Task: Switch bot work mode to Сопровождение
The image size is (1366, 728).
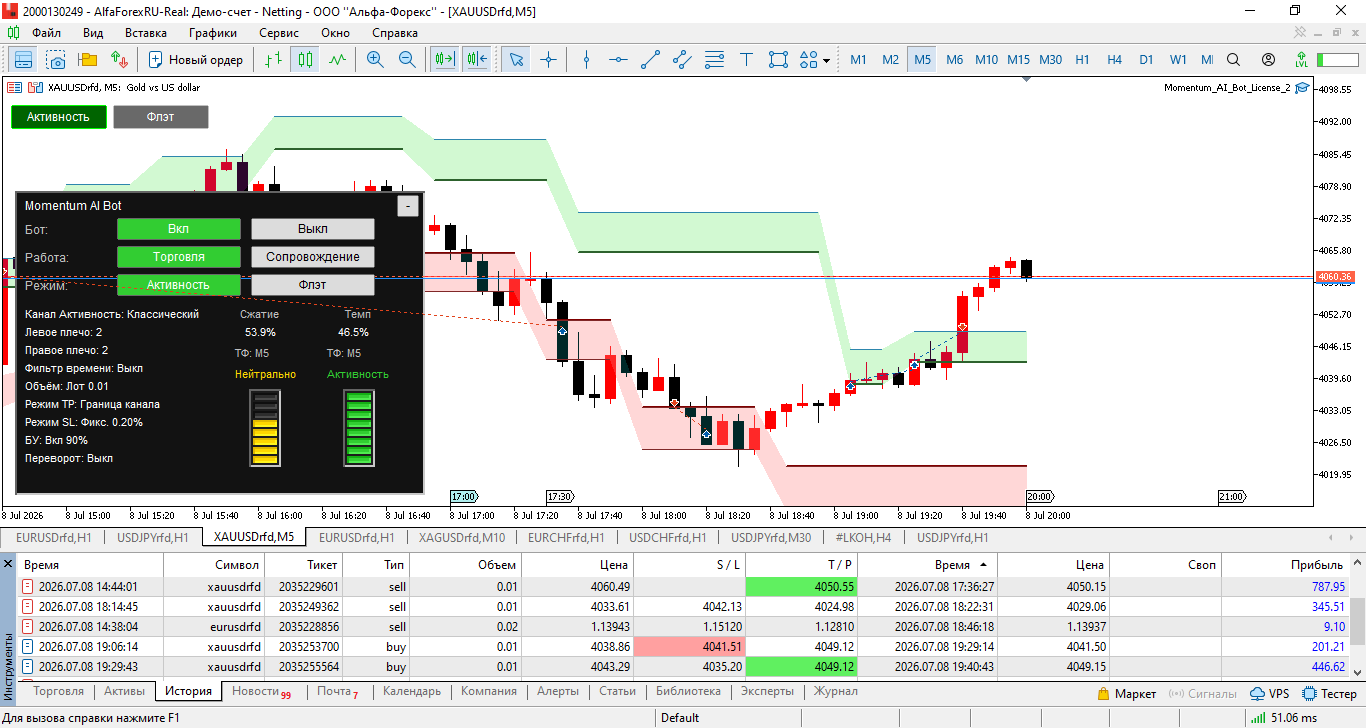Action: click(313, 257)
